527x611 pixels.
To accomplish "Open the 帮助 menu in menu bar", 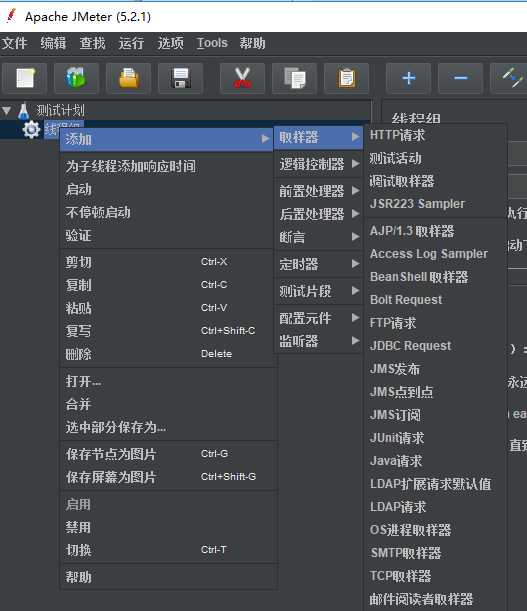I will coord(253,43).
